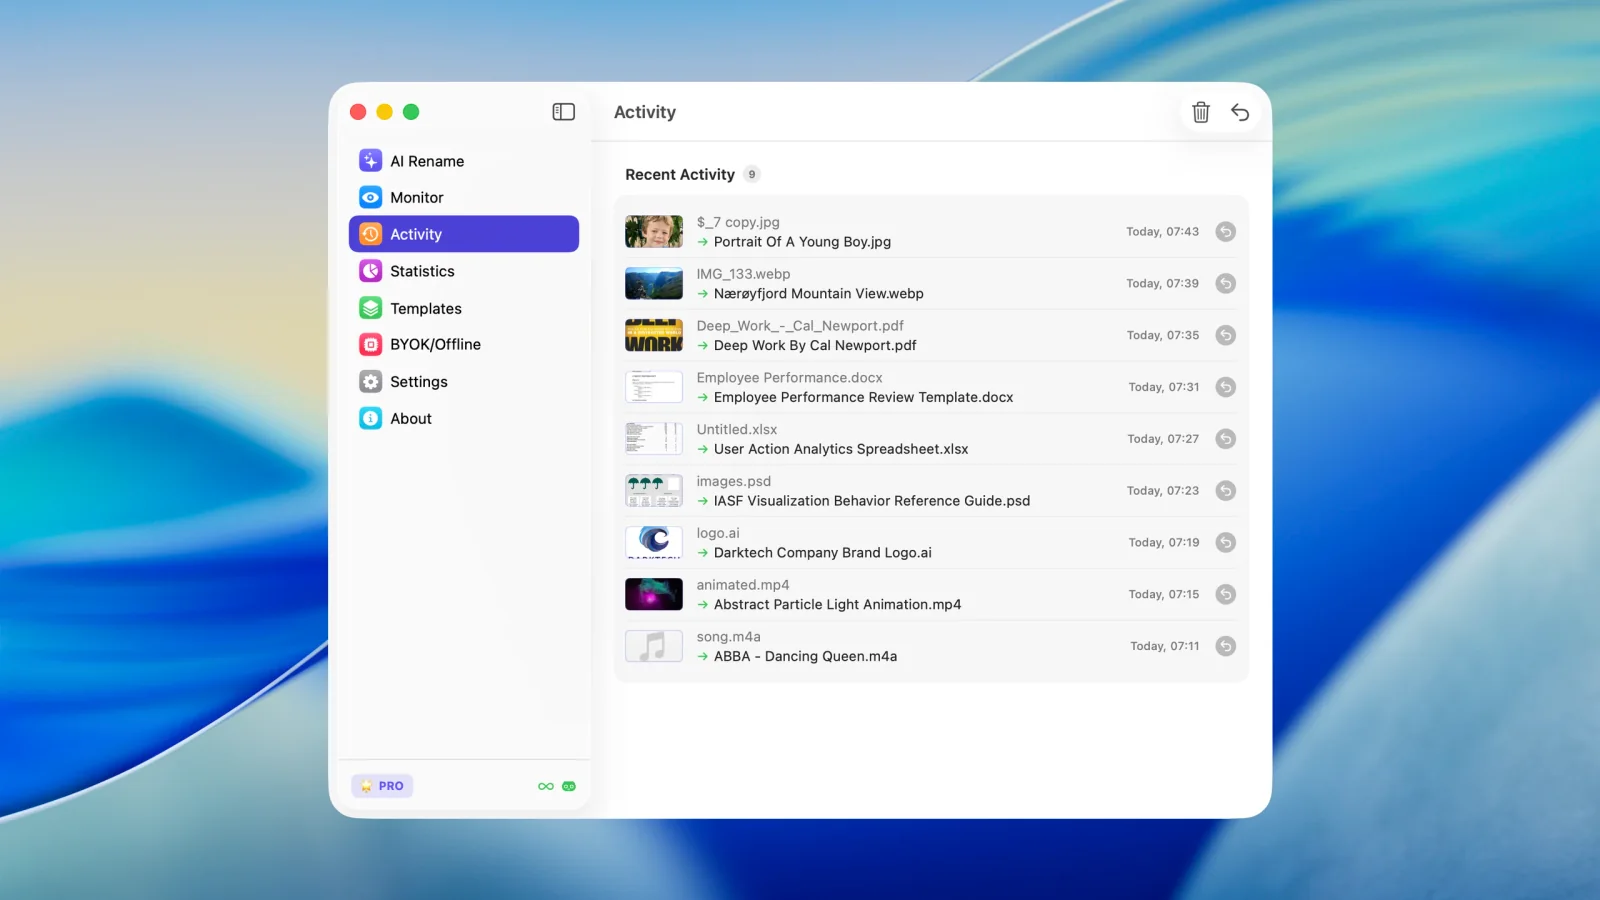Open the About page
Screen dimensions: 1600x900
(x=464, y=418)
